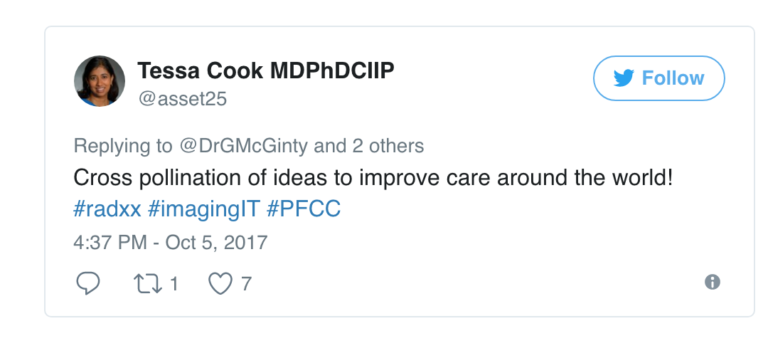Open the Tessa Cook MDPhDCIIP display name
The image size is (768, 363).
266,71
